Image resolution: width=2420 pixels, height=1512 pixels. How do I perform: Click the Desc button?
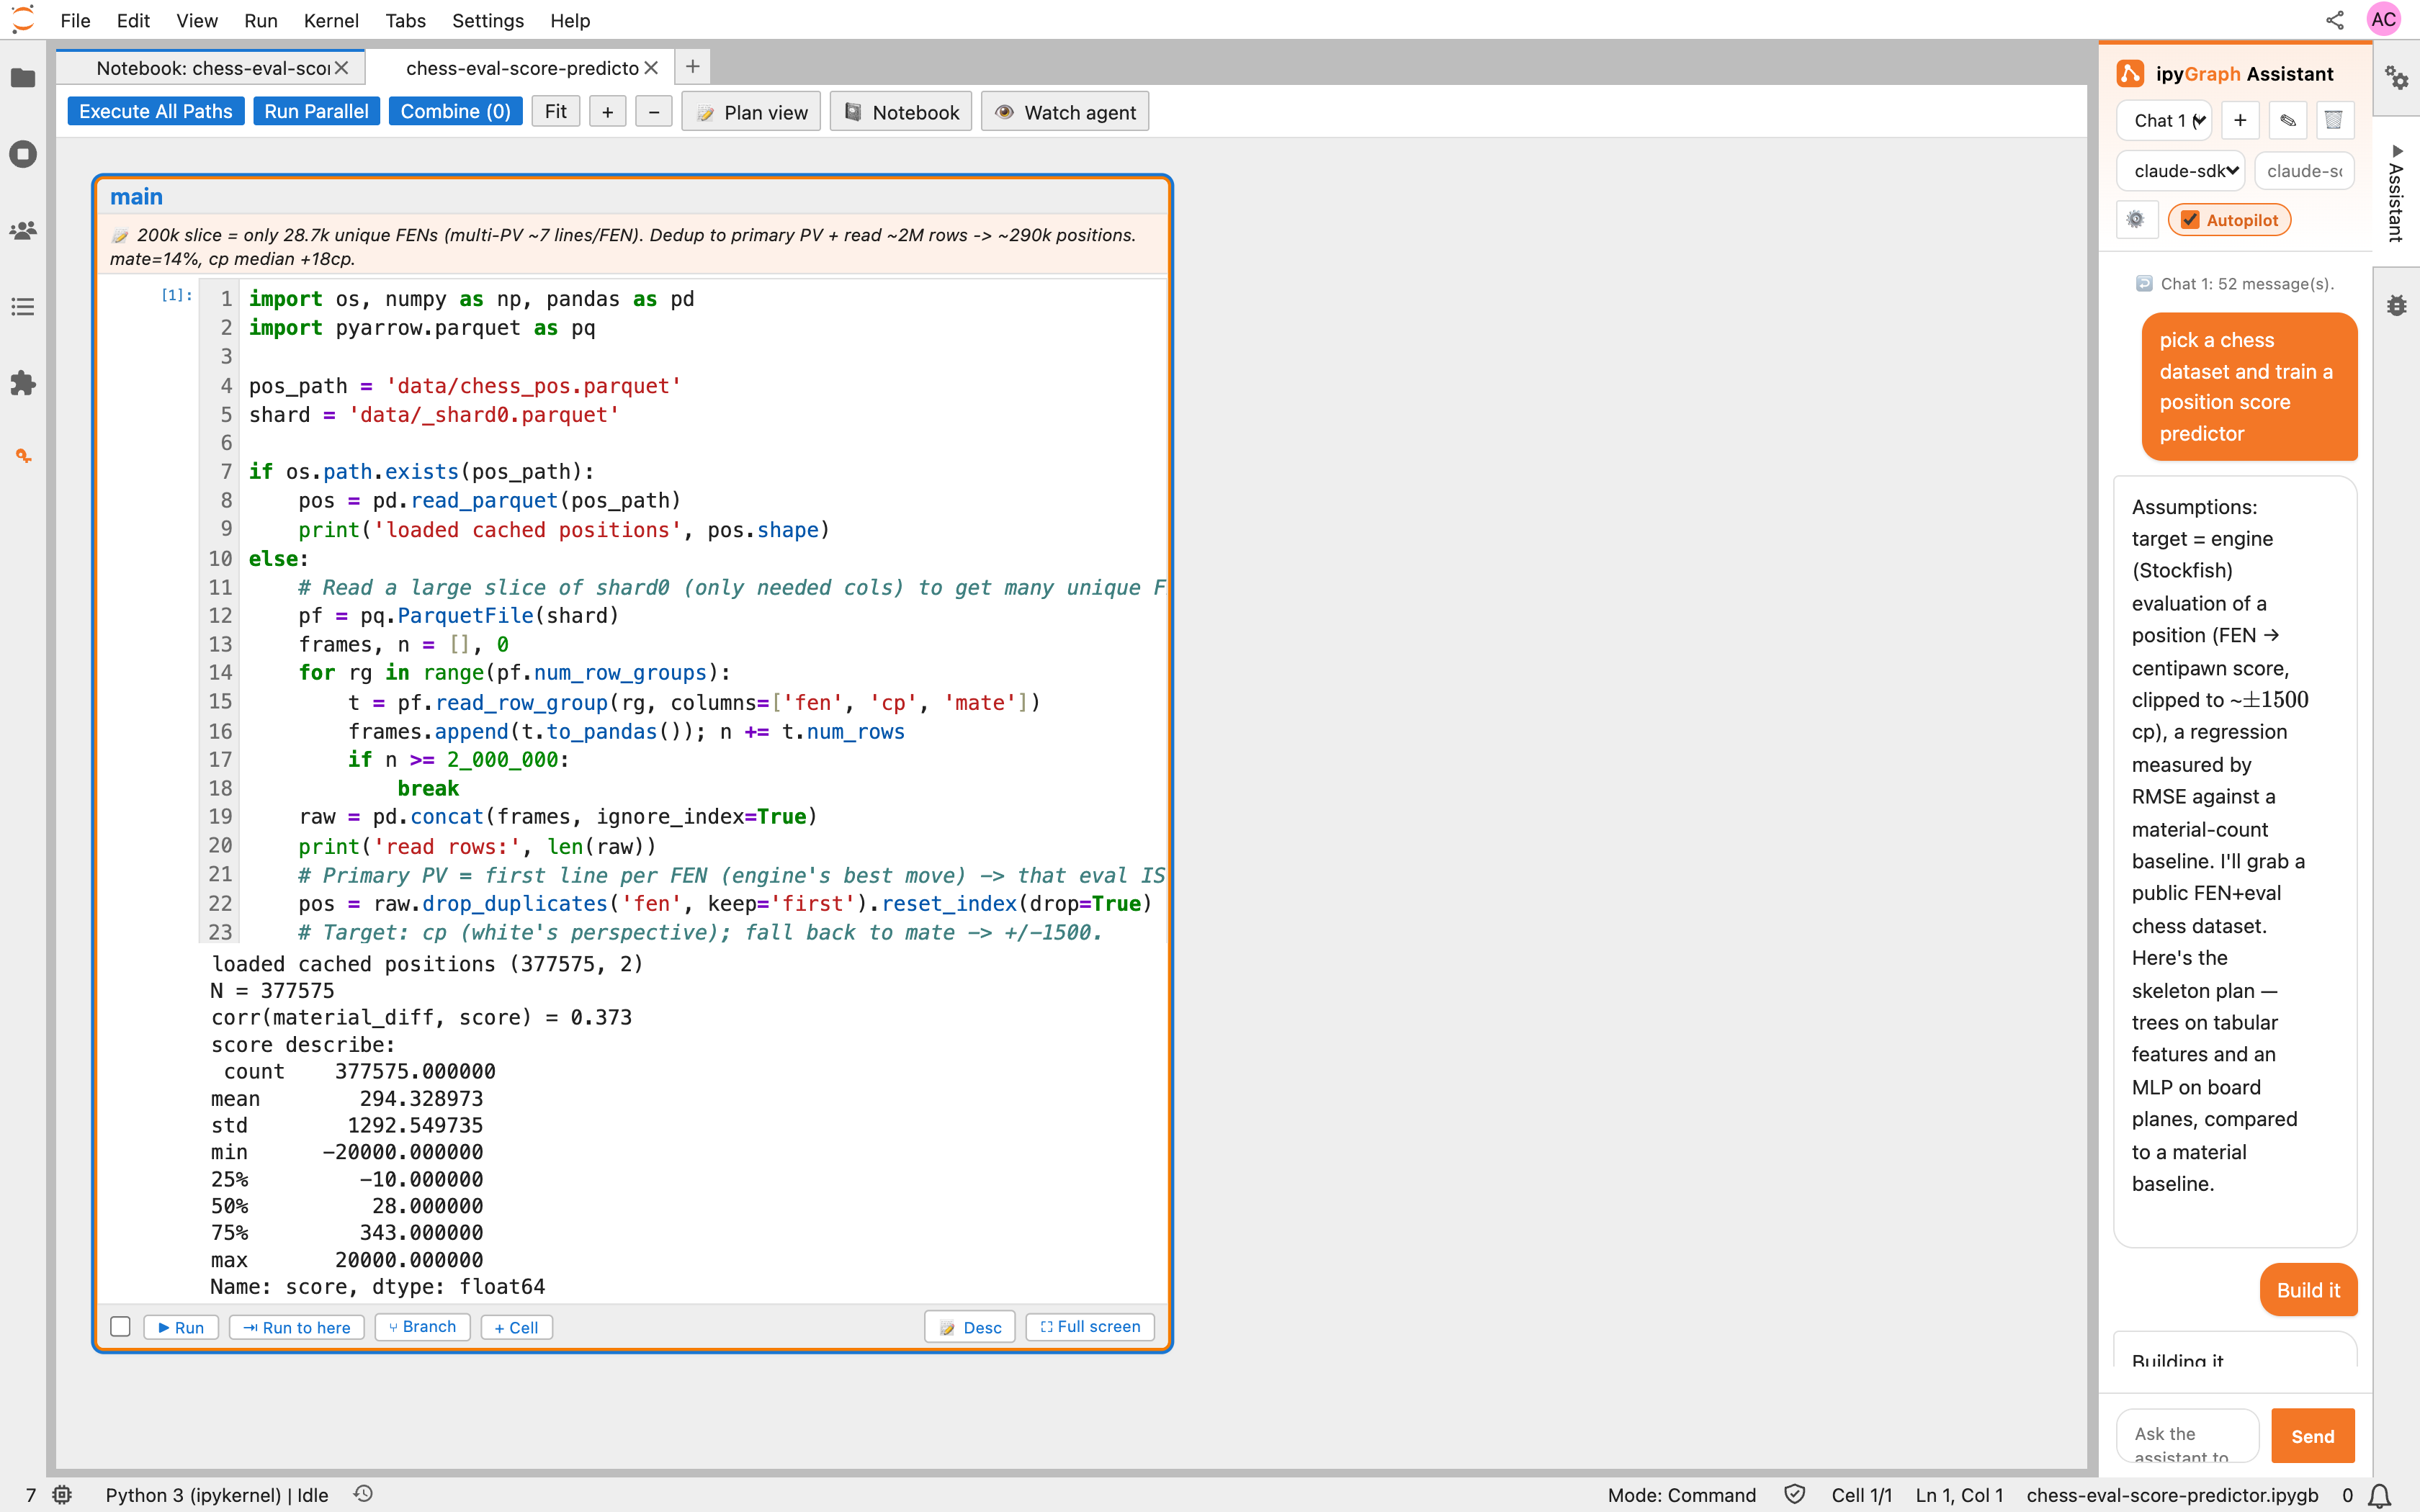click(x=970, y=1327)
